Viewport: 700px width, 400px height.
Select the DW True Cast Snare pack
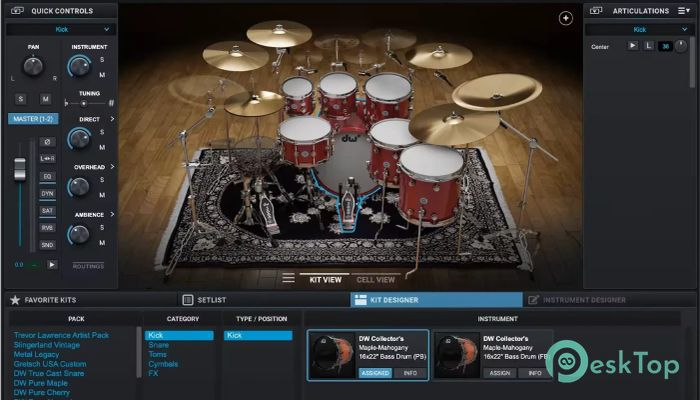[x=49, y=373]
